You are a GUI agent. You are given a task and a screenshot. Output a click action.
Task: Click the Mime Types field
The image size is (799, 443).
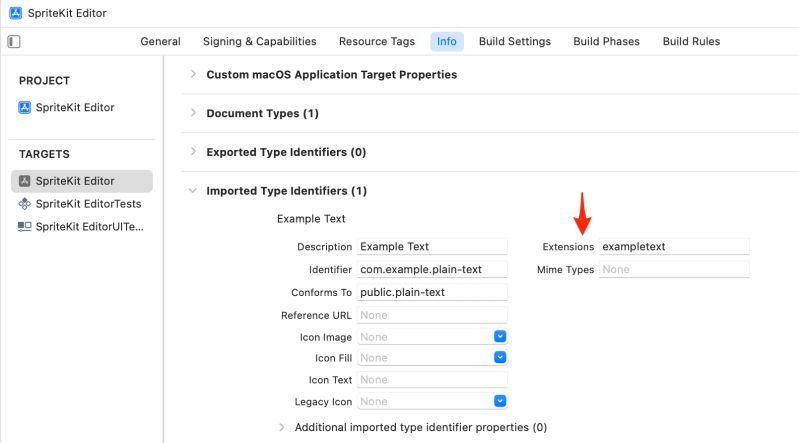(673, 269)
